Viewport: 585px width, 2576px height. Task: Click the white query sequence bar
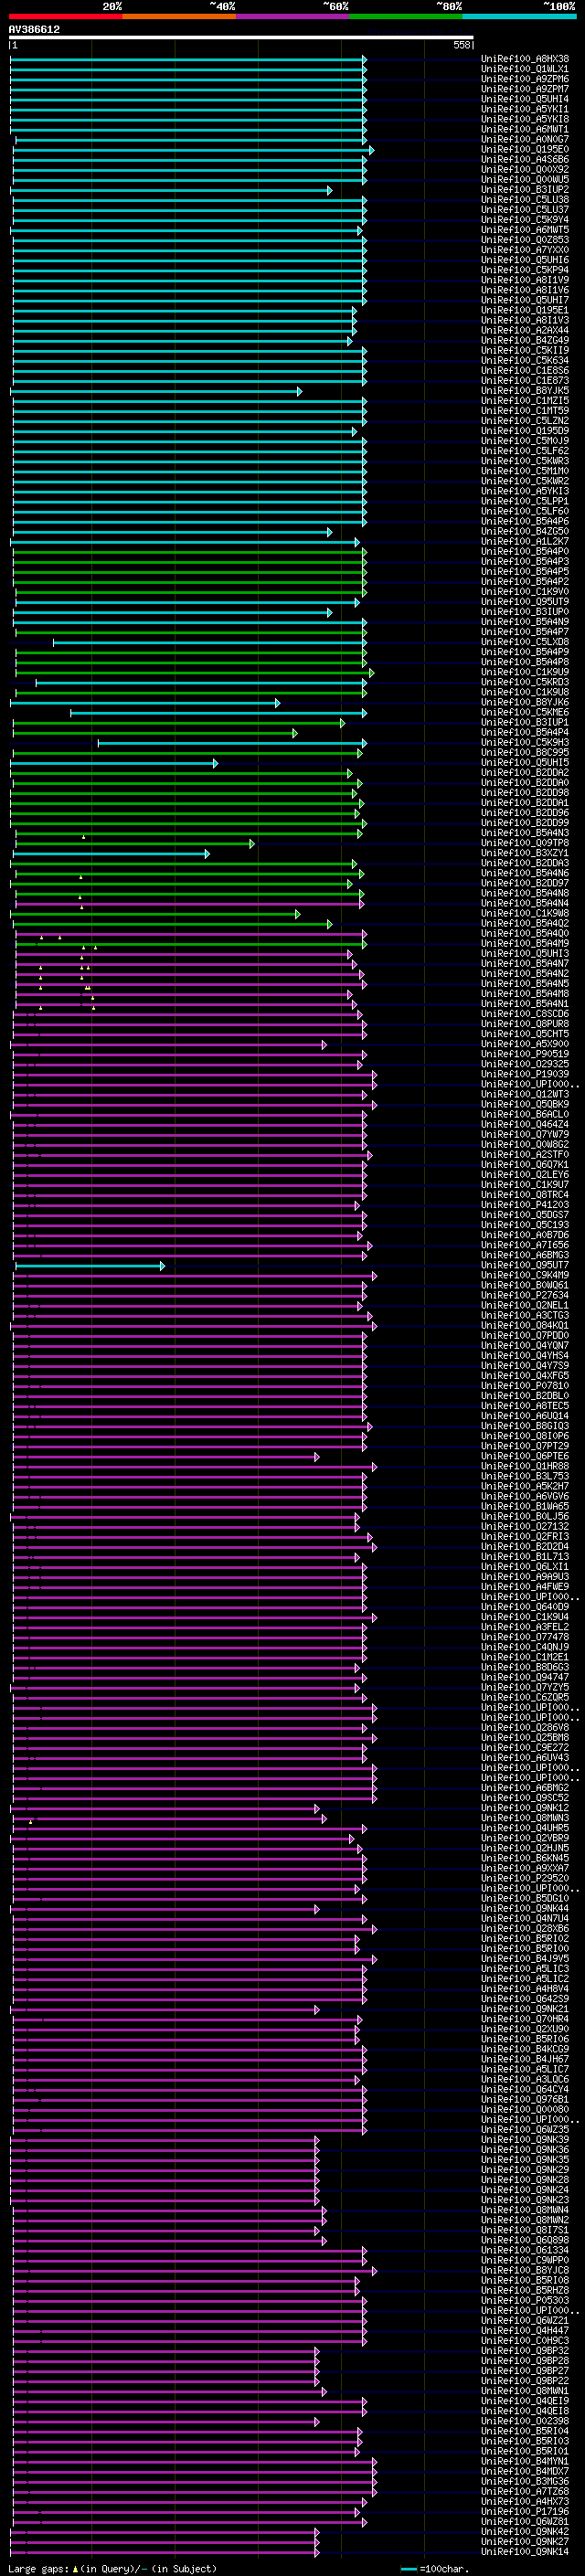241,37
